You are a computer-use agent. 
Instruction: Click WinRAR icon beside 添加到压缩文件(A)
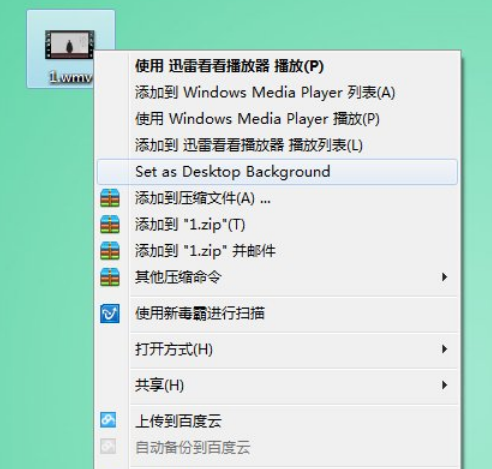110,198
